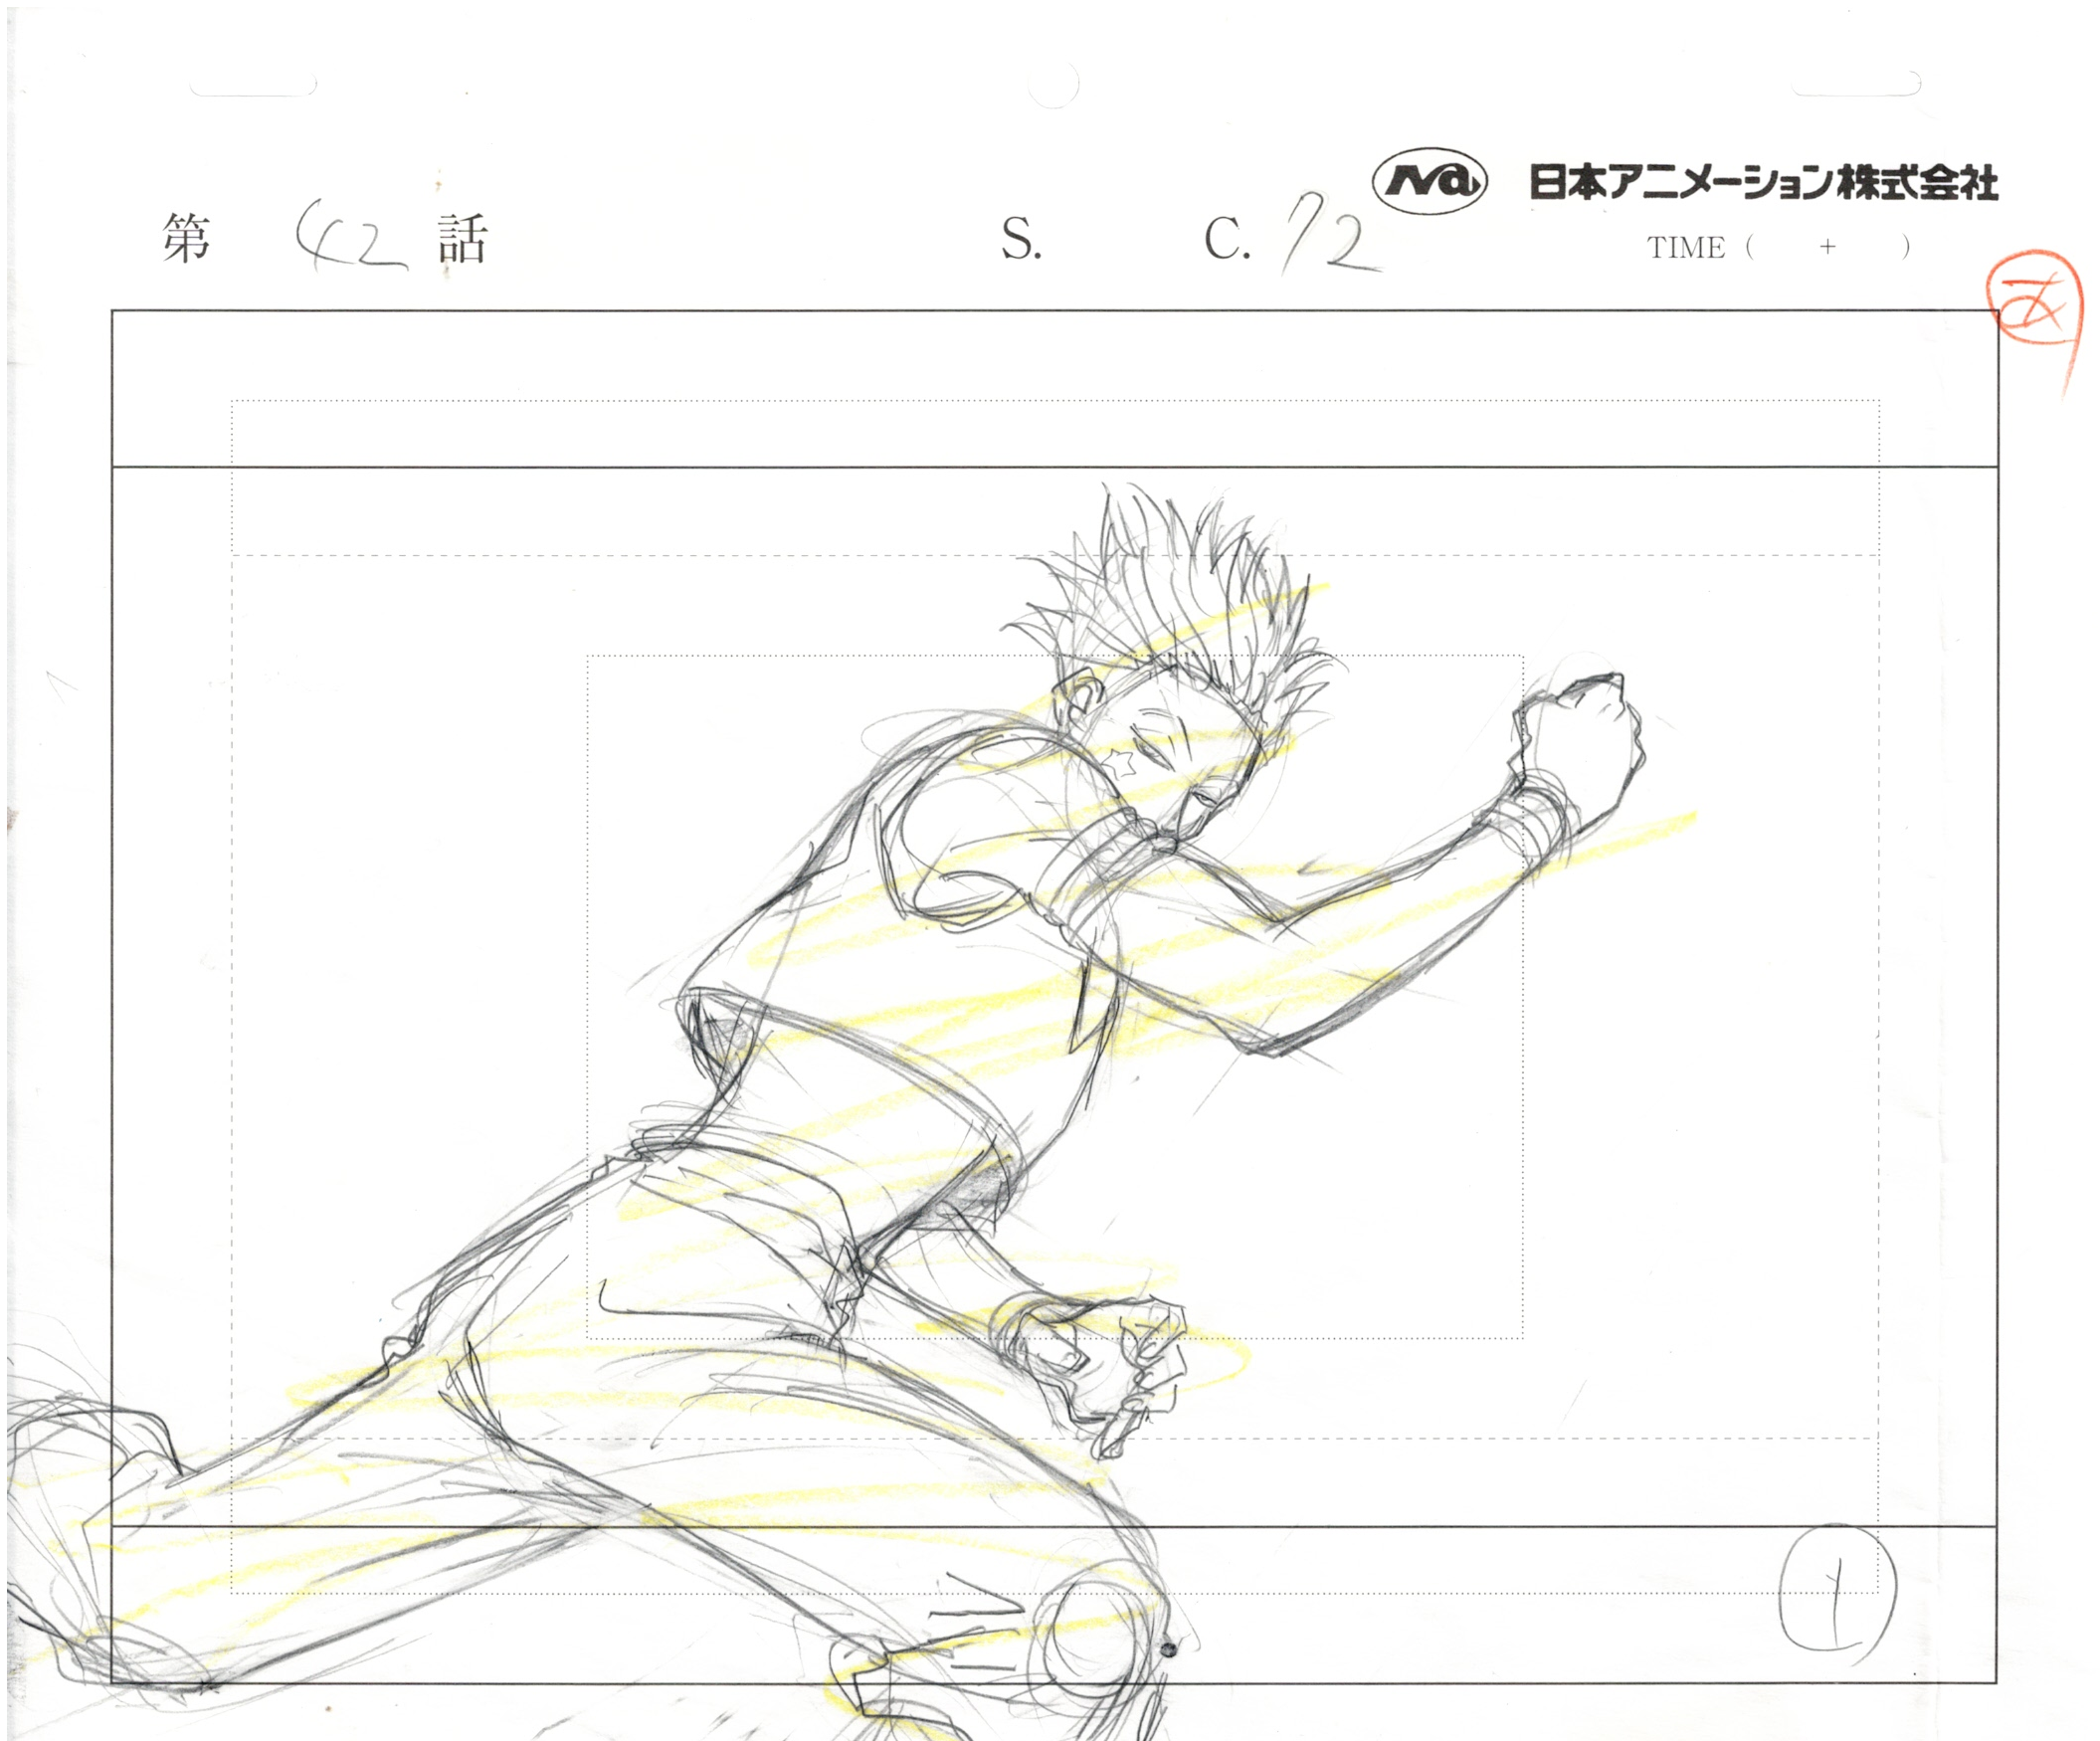Click the 話 character label
Image resolution: width=2100 pixels, height=1741 pixels.
(462, 239)
